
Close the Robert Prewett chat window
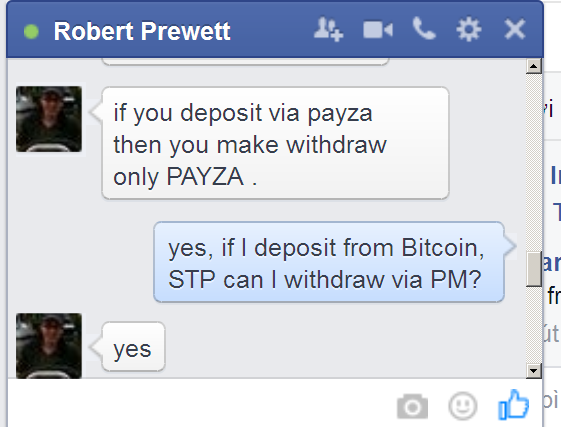[x=514, y=29]
